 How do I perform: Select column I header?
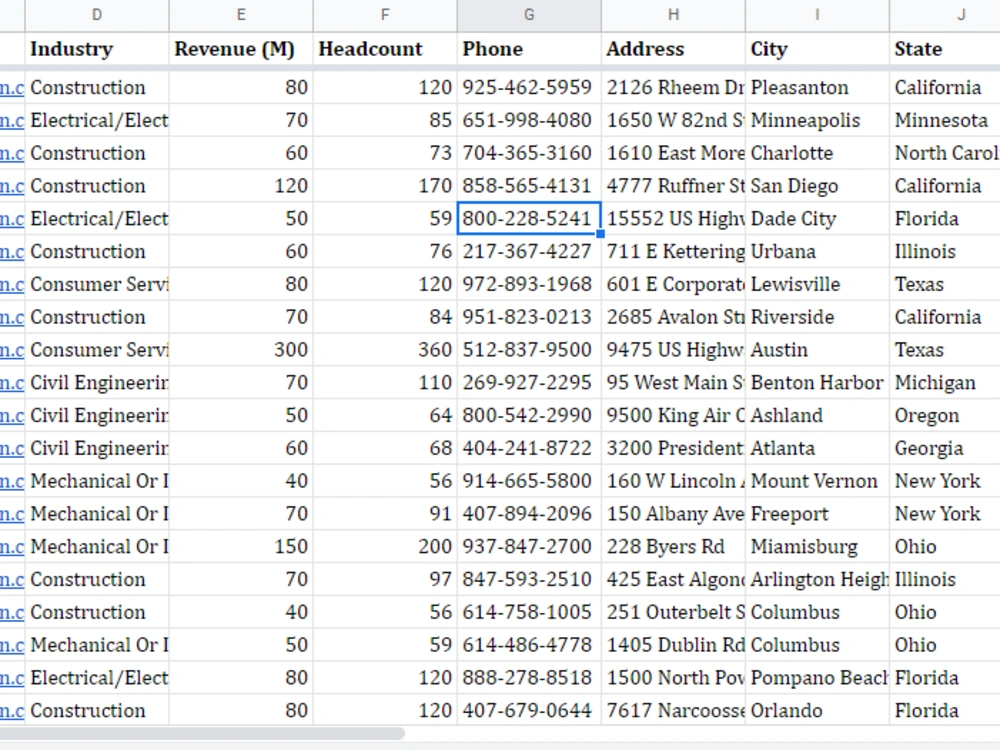817,15
